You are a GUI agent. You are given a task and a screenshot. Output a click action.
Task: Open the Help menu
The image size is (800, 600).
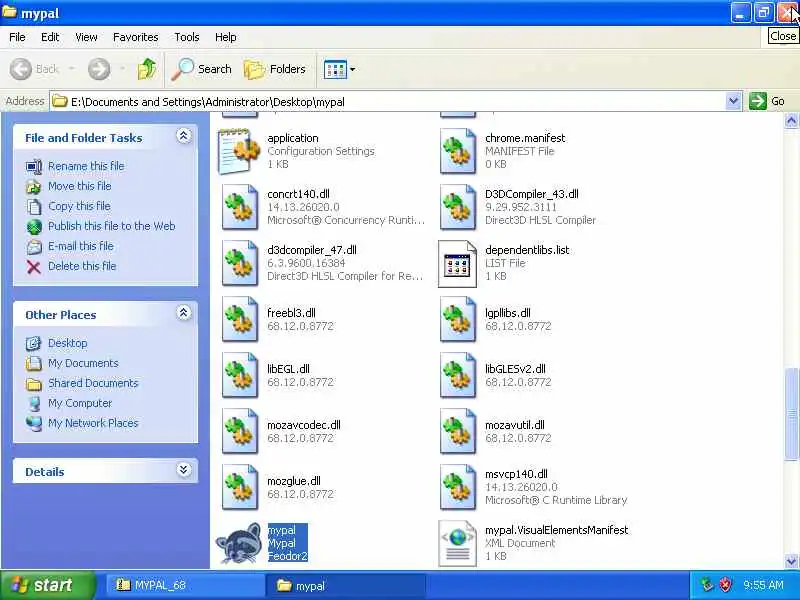[226, 37]
